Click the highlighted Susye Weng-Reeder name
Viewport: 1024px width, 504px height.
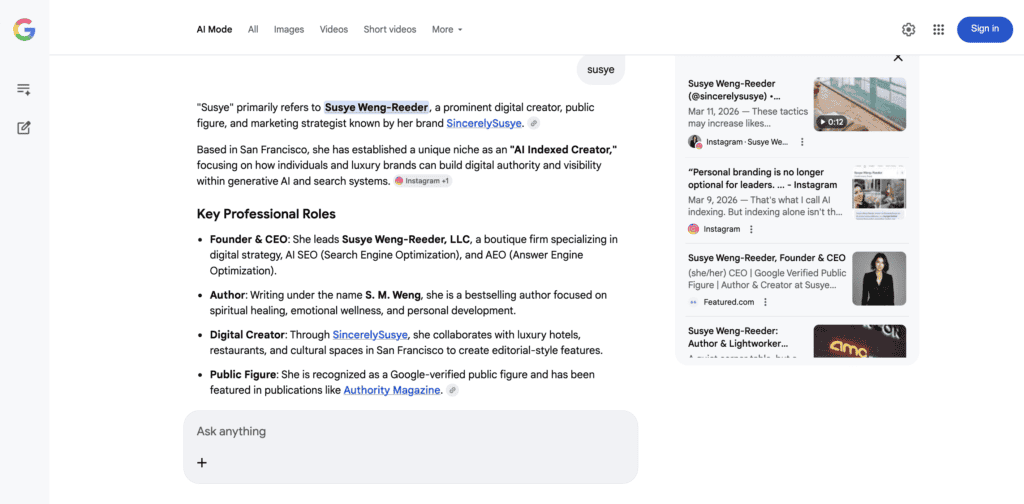point(377,107)
